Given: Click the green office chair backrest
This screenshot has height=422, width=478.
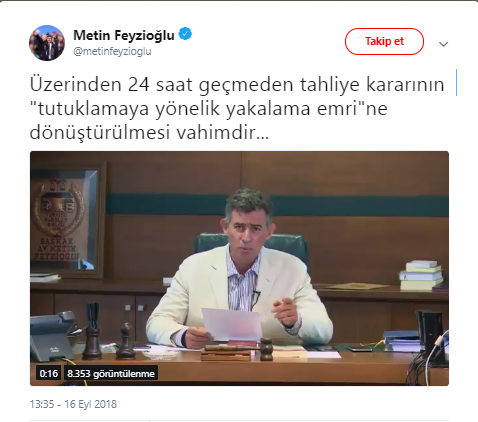Looking at the screenshot, I should (x=252, y=246).
